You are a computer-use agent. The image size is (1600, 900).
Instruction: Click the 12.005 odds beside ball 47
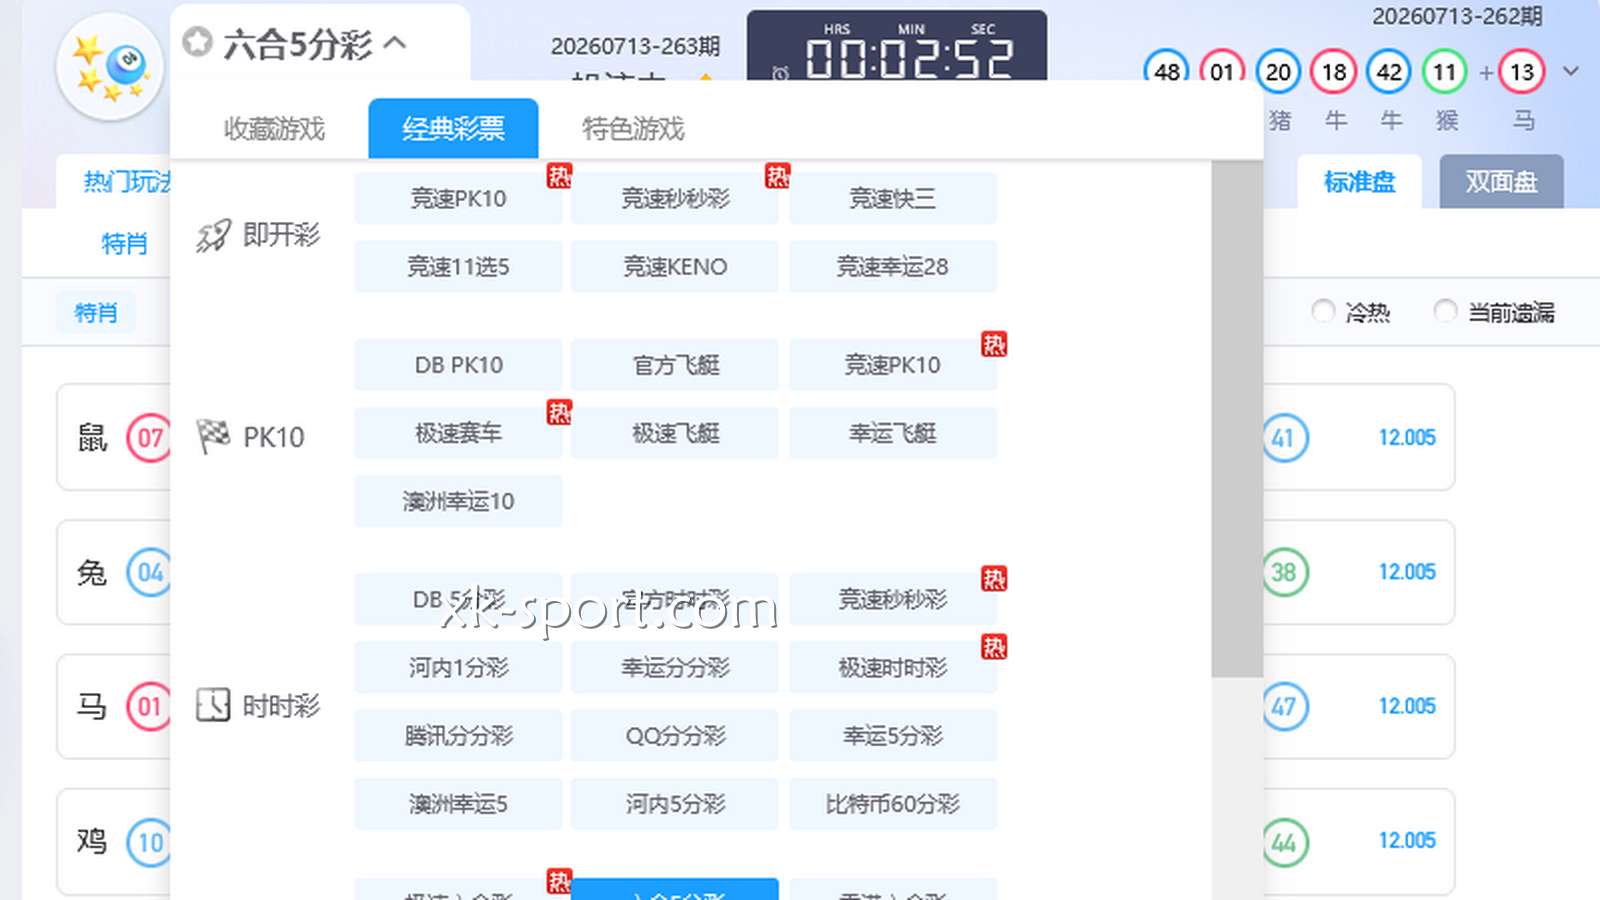[x=1407, y=706]
